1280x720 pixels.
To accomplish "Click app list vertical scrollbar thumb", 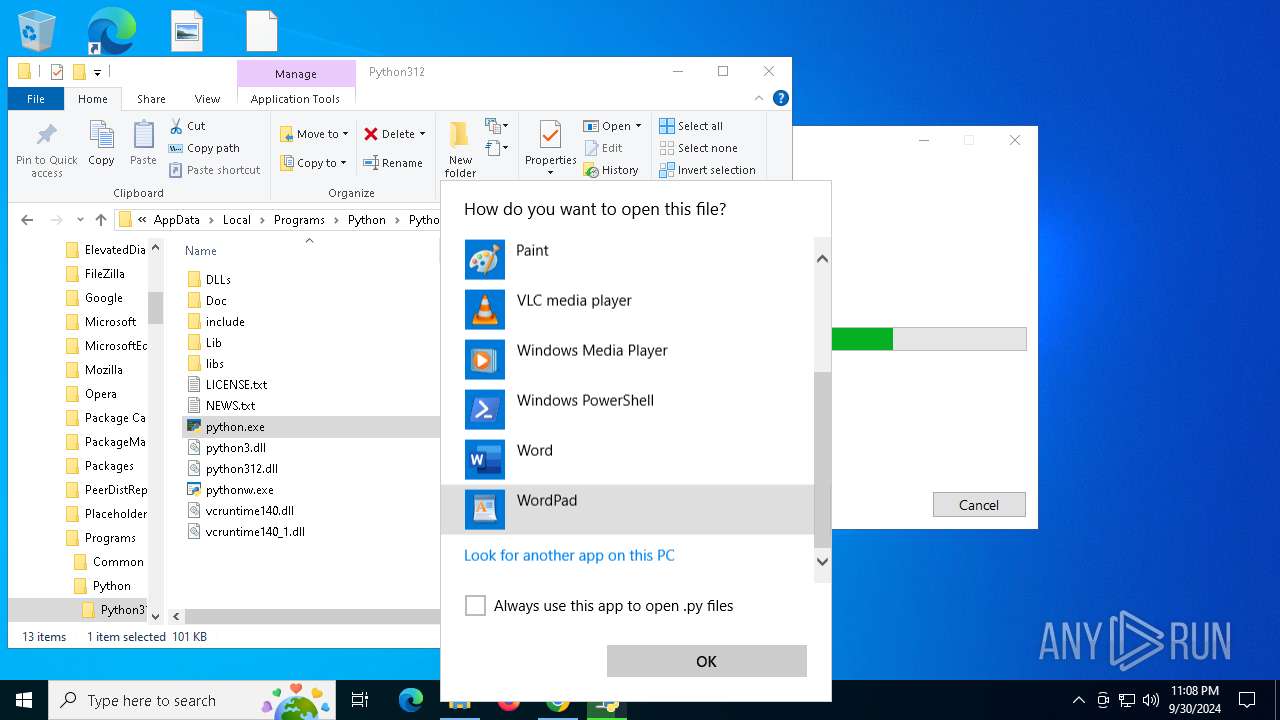I will 822,459.
